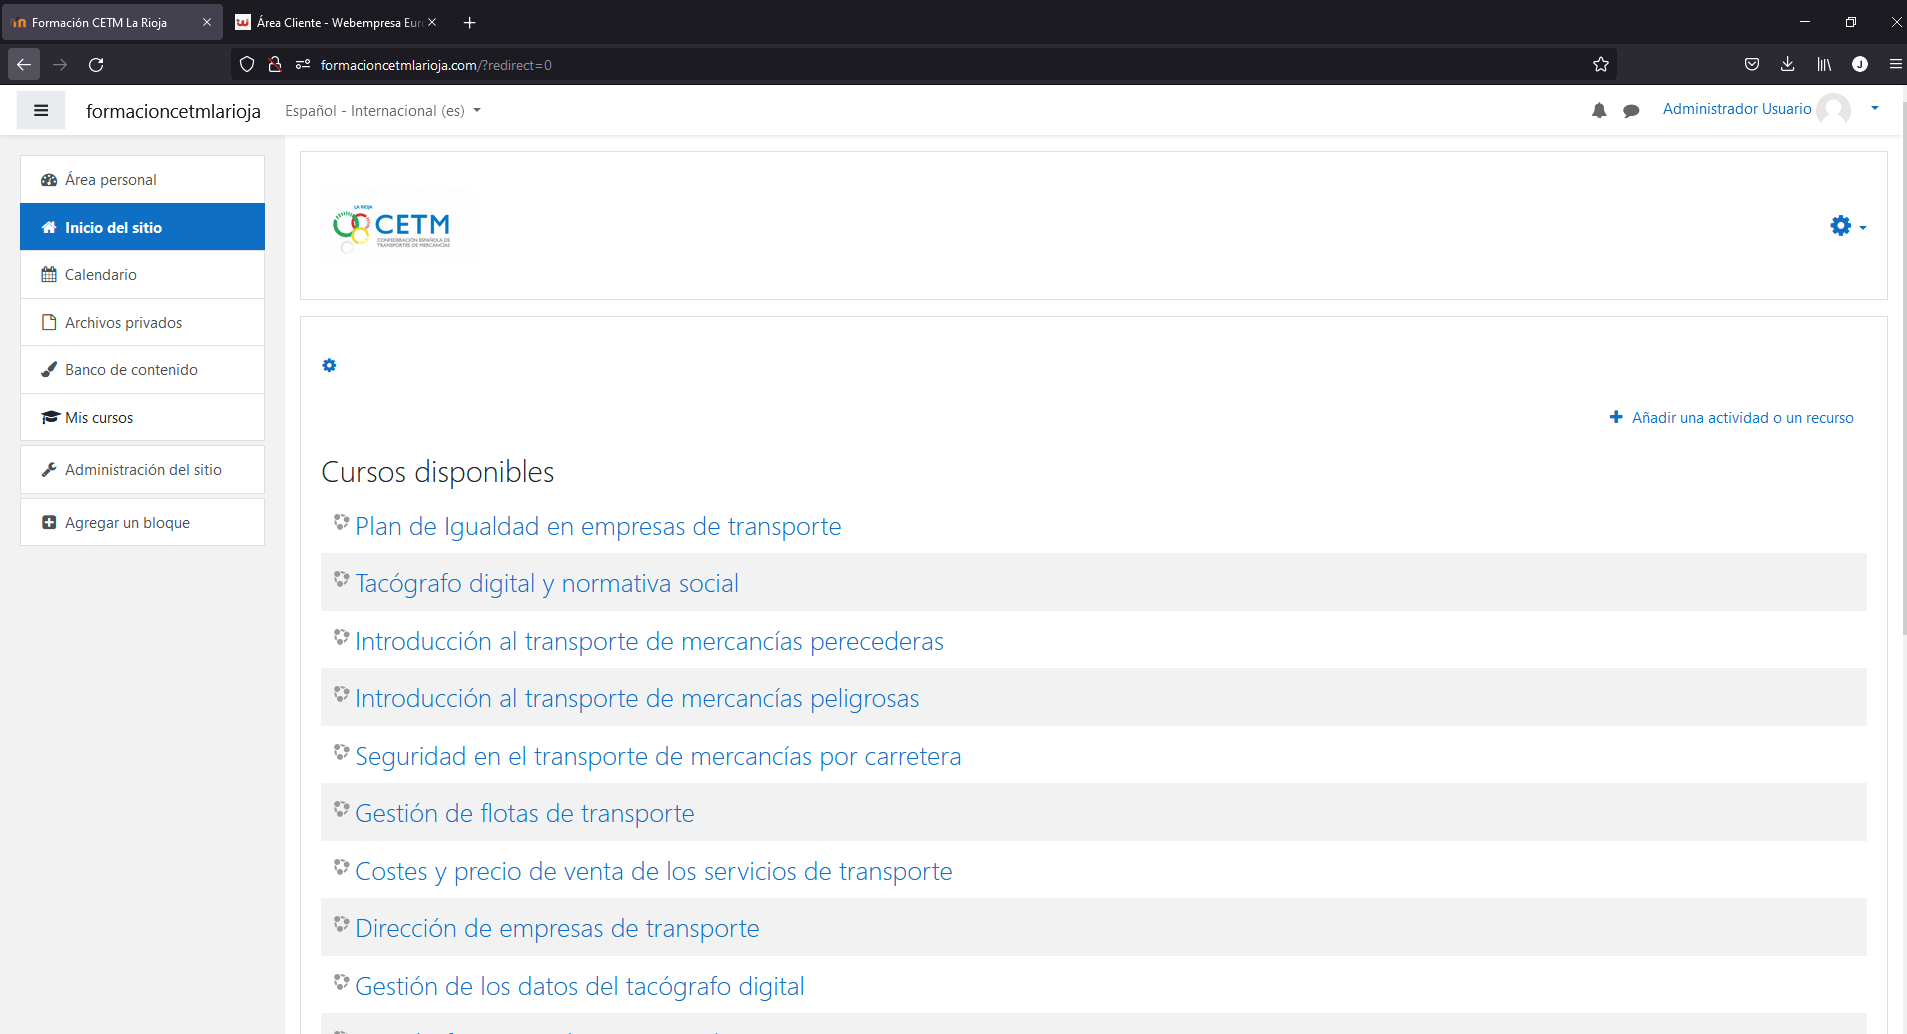
Task: Open the Pocket save icon in toolbar
Action: [x=1752, y=64]
